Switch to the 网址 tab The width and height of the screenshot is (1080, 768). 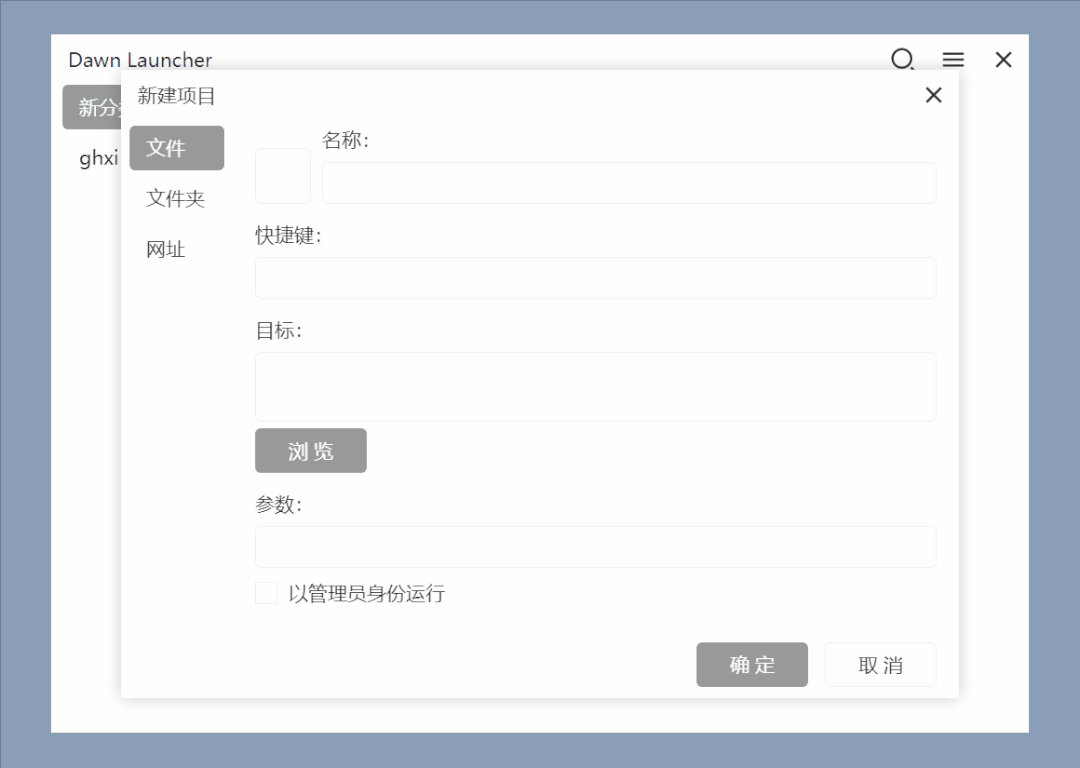tap(166, 249)
